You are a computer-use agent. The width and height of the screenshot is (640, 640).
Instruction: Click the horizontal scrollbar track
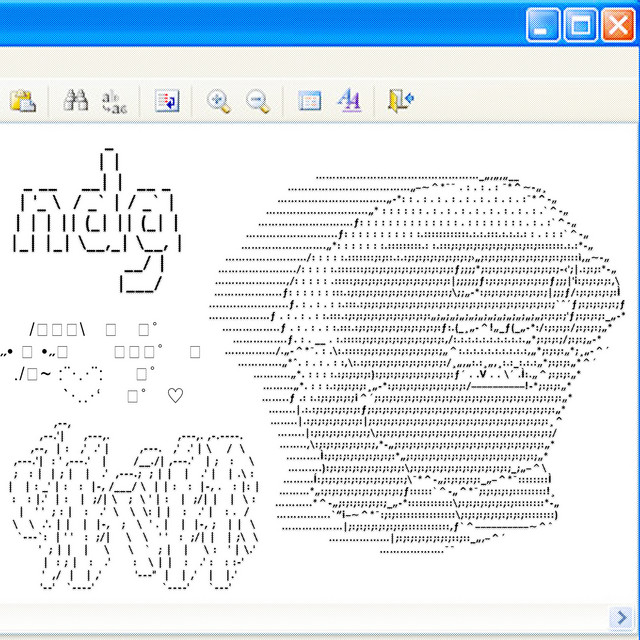coord(300,613)
